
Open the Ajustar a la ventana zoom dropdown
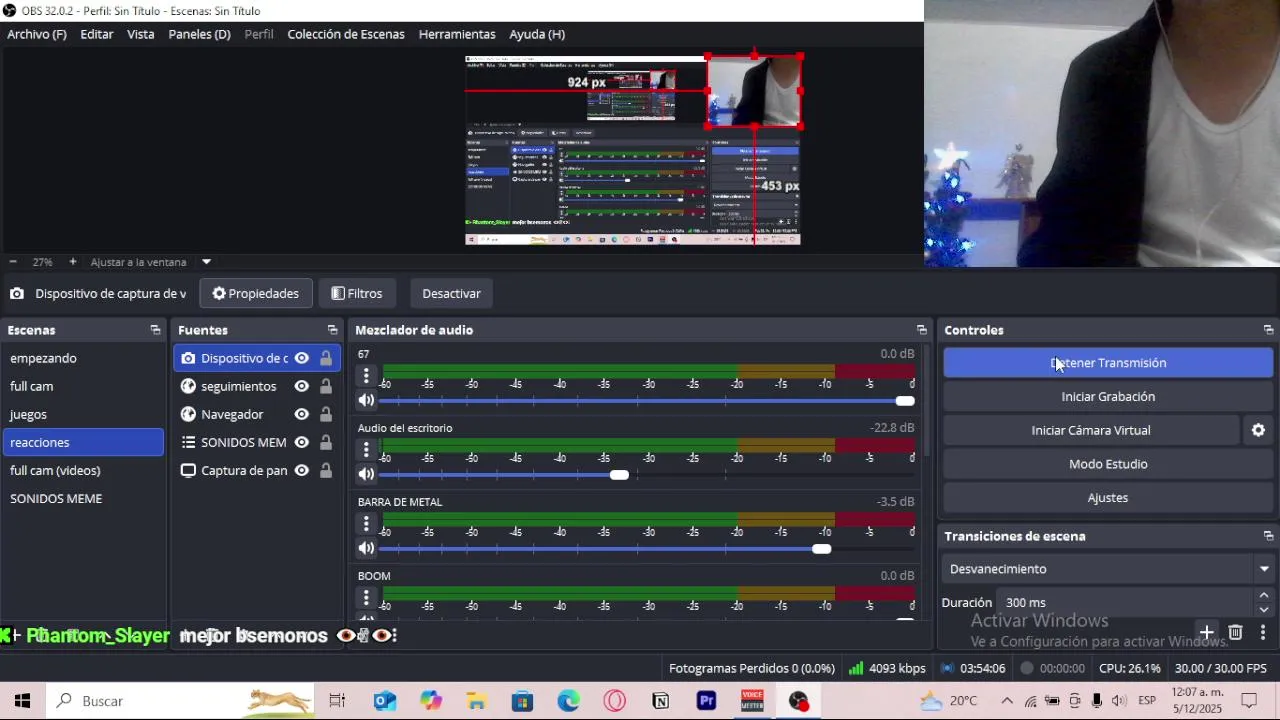tap(206, 262)
